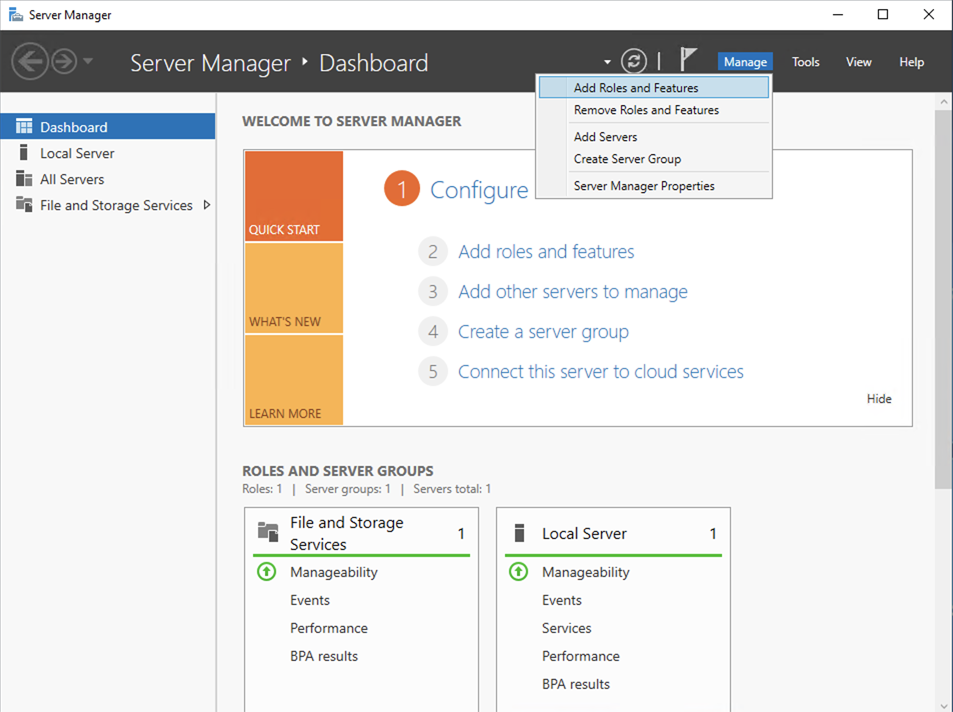This screenshot has width=953, height=712.
Task: Select Dashboard in the navigation pane
Action: (108, 126)
